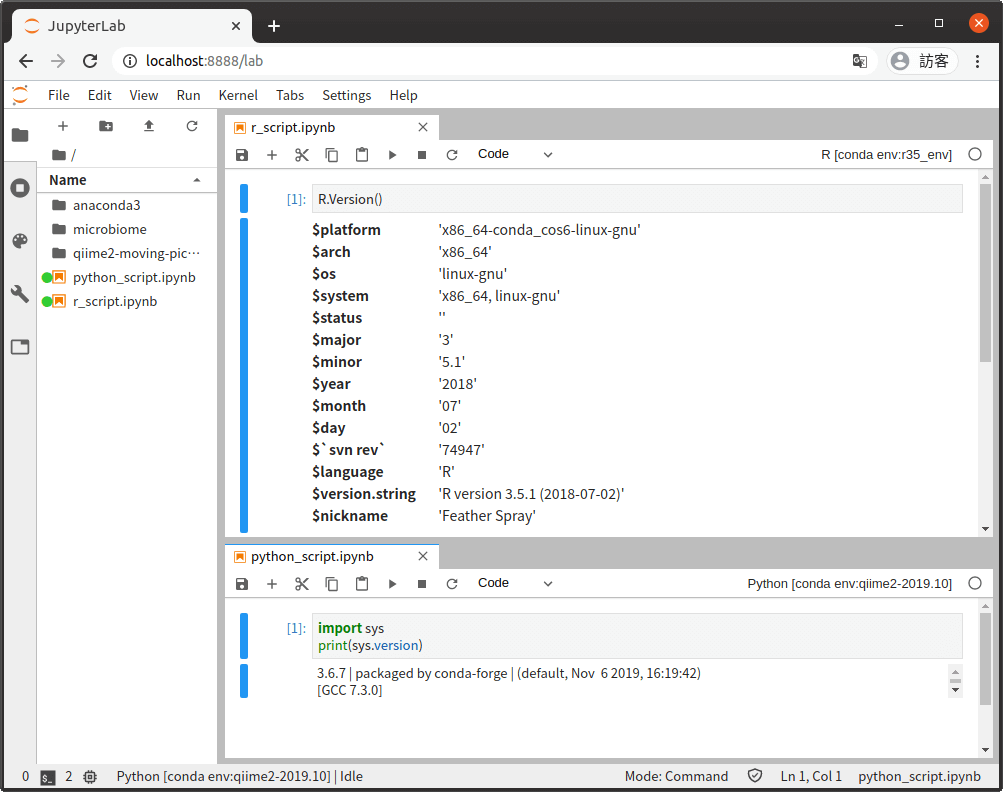Switch kernel via R [conda env:r35_env] label
This screenshot has height=792, width=1003.
(886, 155)
